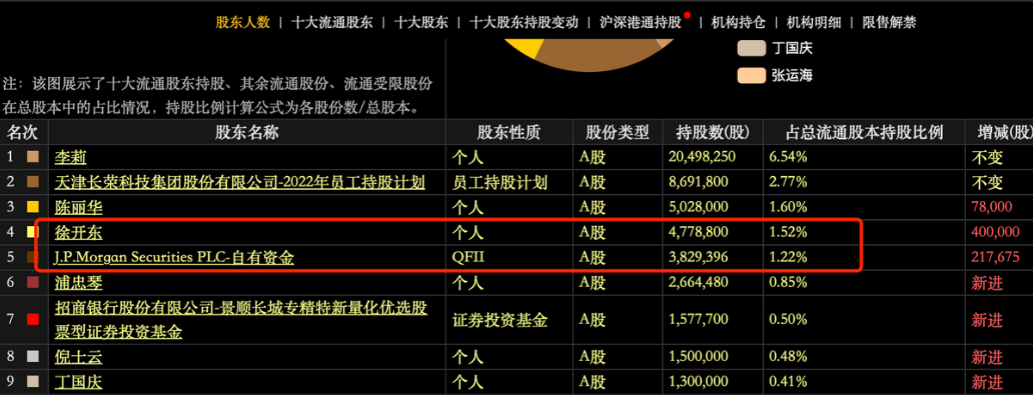Open shareholder link 倪士云
The width and height of the screenshot is (1033, 395).
point(78,357)
